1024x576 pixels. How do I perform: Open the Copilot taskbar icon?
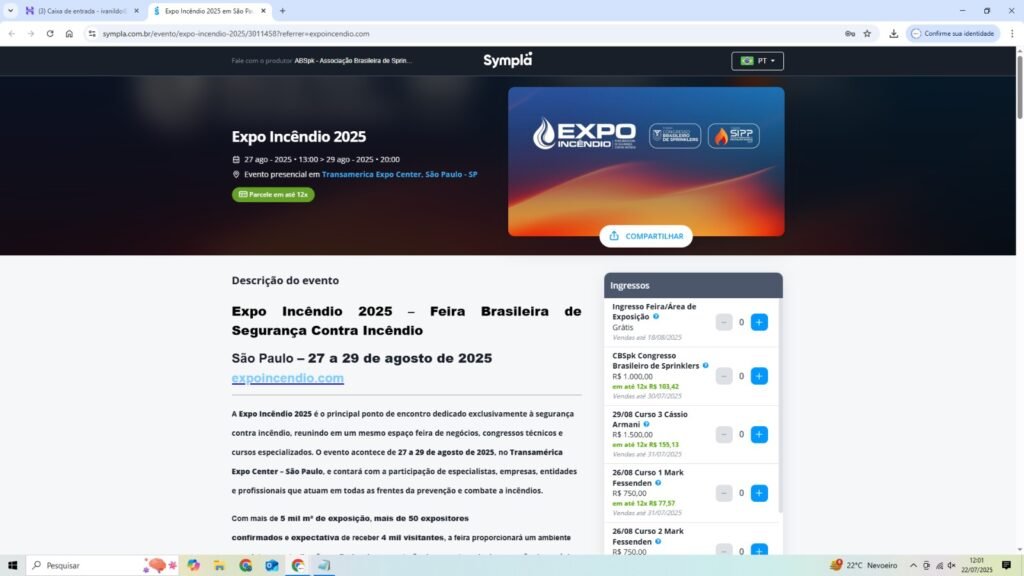tap(193, 565)
